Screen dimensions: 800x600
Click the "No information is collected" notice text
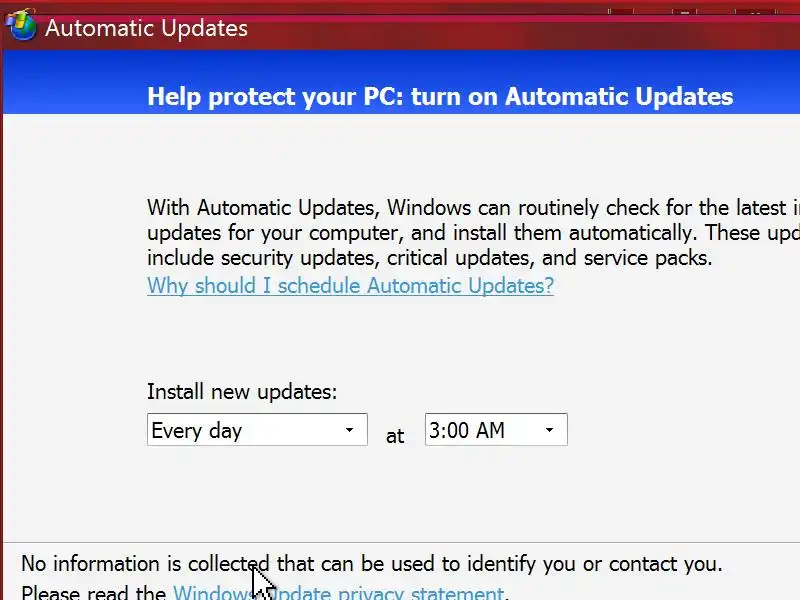point(371,564)
